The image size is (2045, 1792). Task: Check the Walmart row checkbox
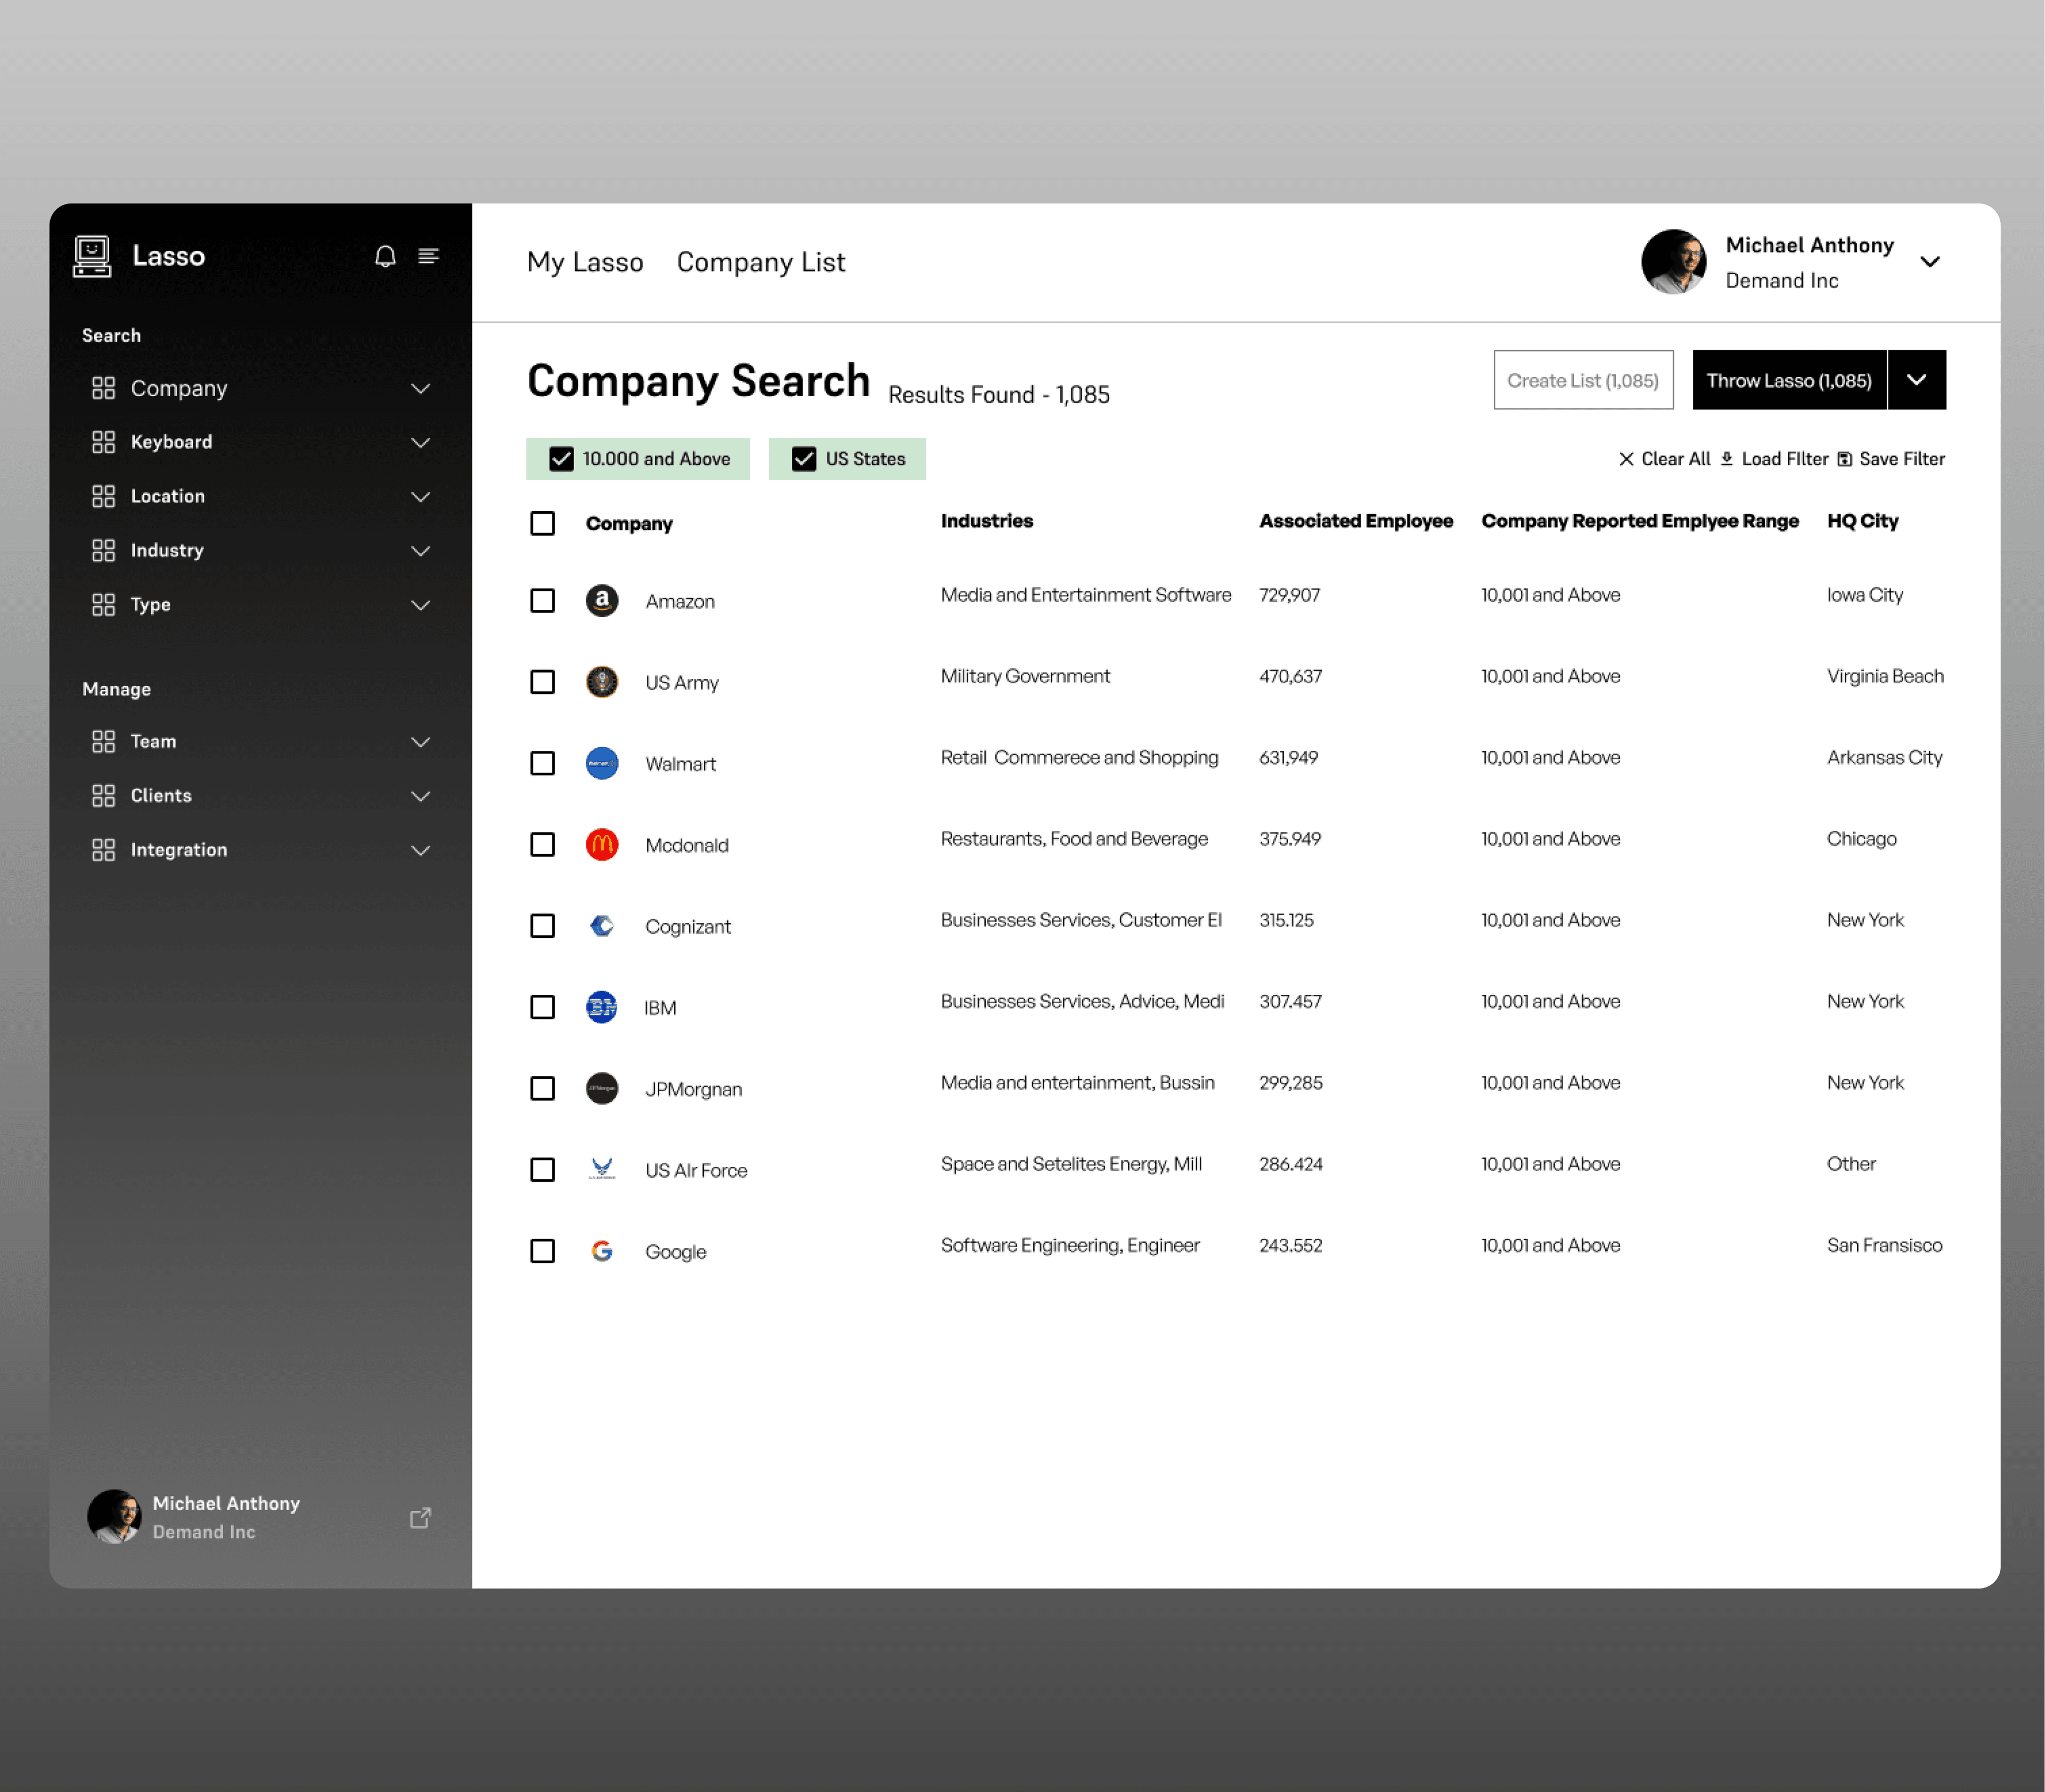(x=542, y=763)
